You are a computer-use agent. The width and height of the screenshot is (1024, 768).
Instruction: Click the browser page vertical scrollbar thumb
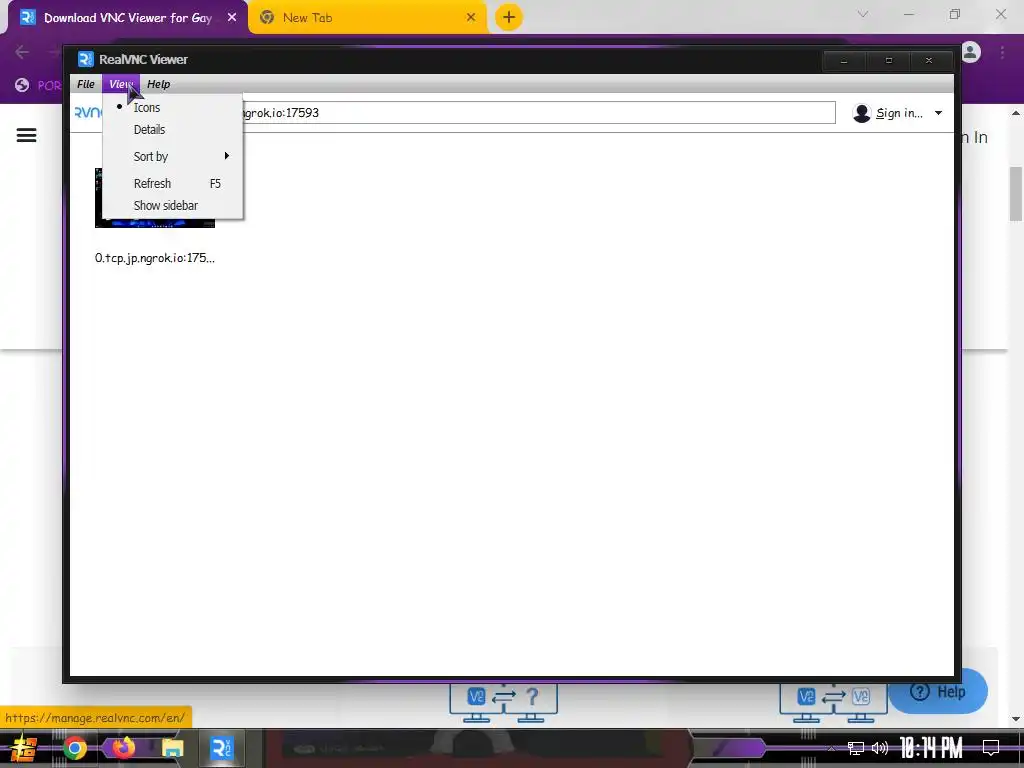click(1016, 194)
